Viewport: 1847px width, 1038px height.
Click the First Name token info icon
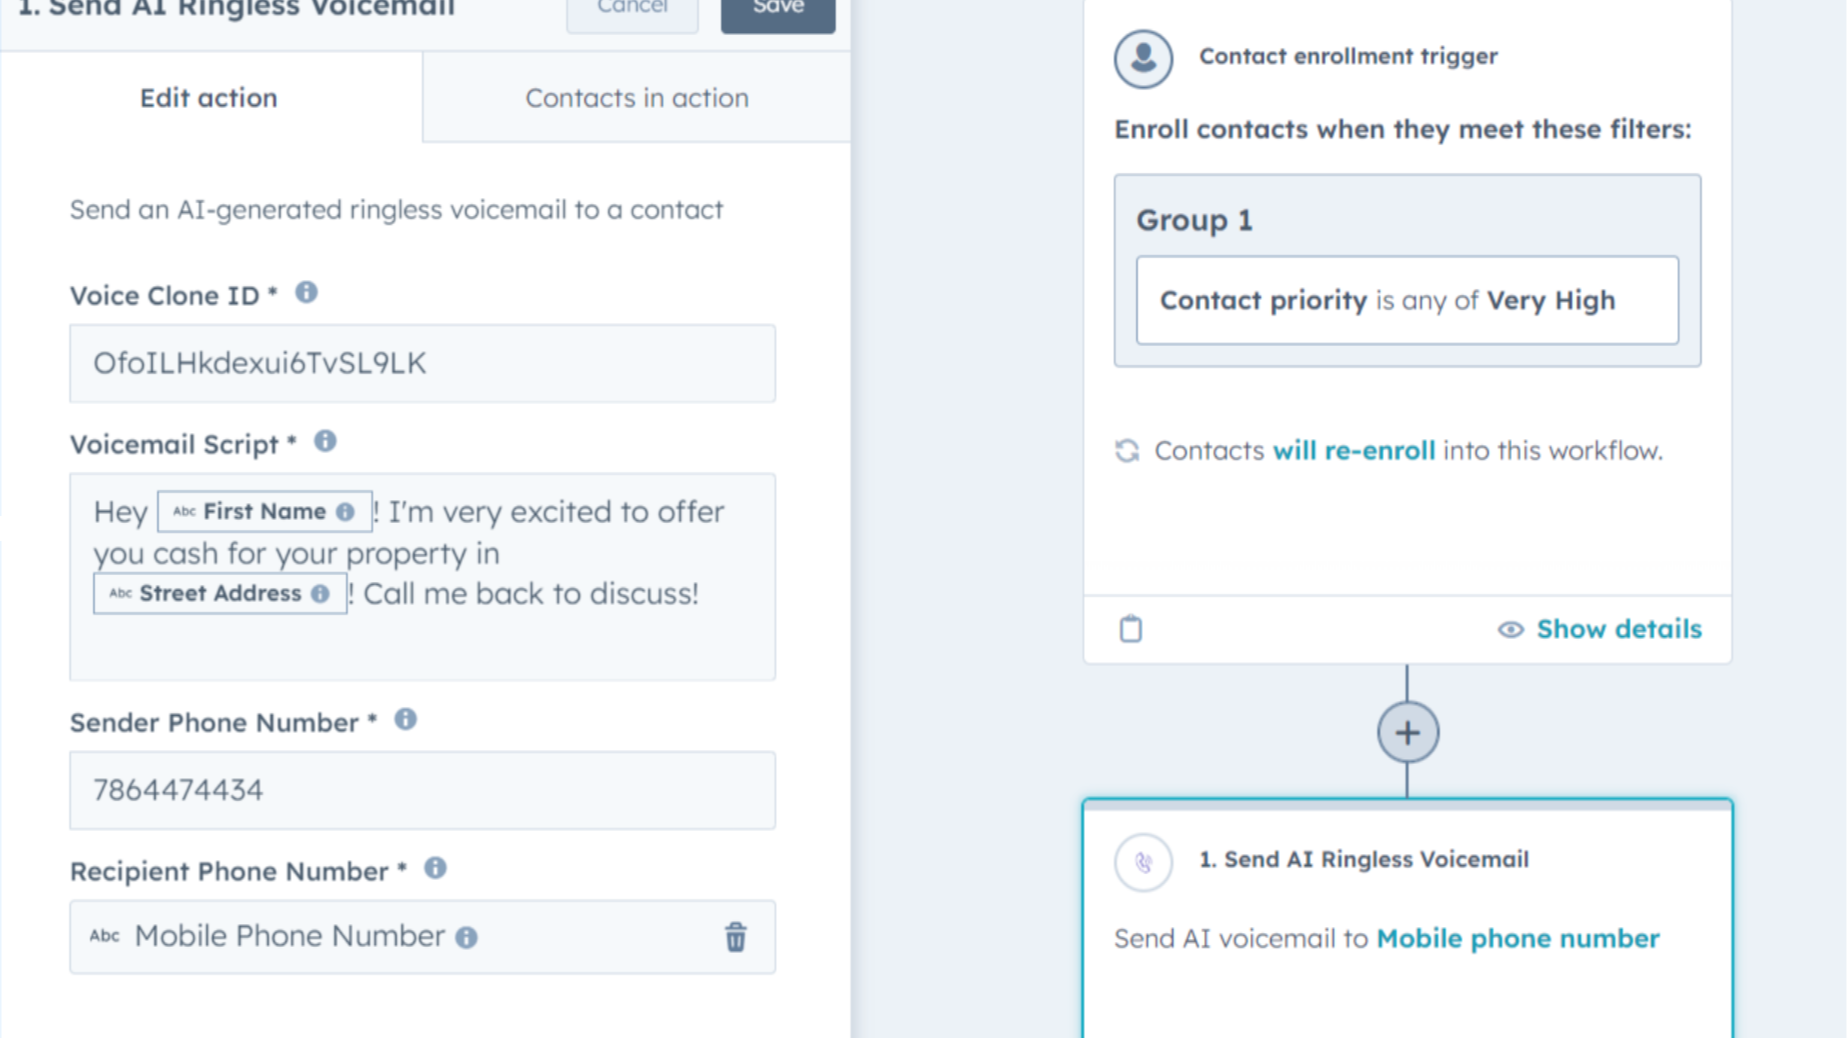(x=345, y=512)
